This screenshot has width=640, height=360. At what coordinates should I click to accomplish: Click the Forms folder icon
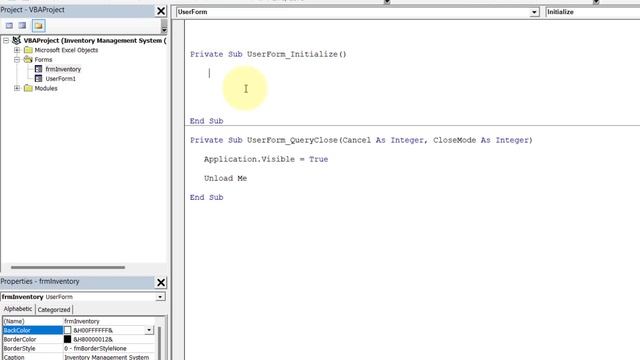(x=28, y=60)
